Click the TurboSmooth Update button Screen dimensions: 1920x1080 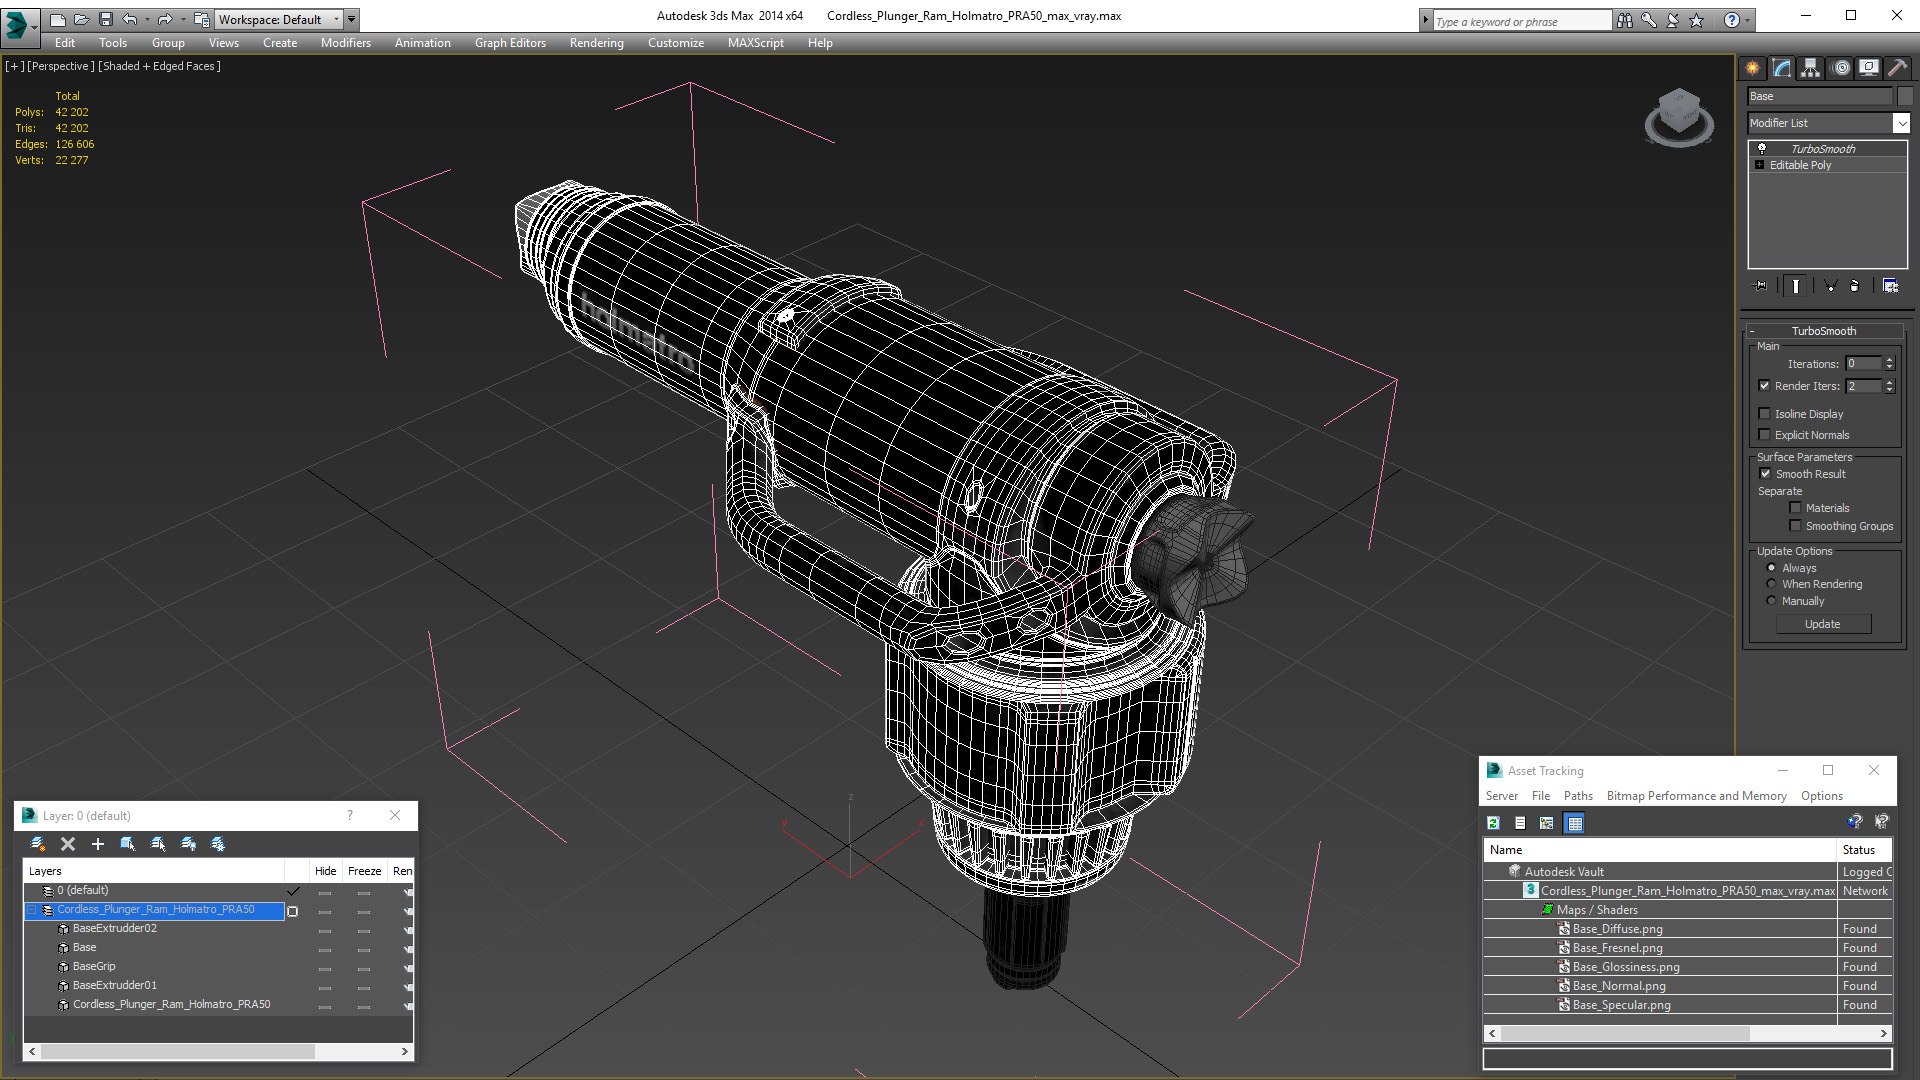click(1822, 624)
